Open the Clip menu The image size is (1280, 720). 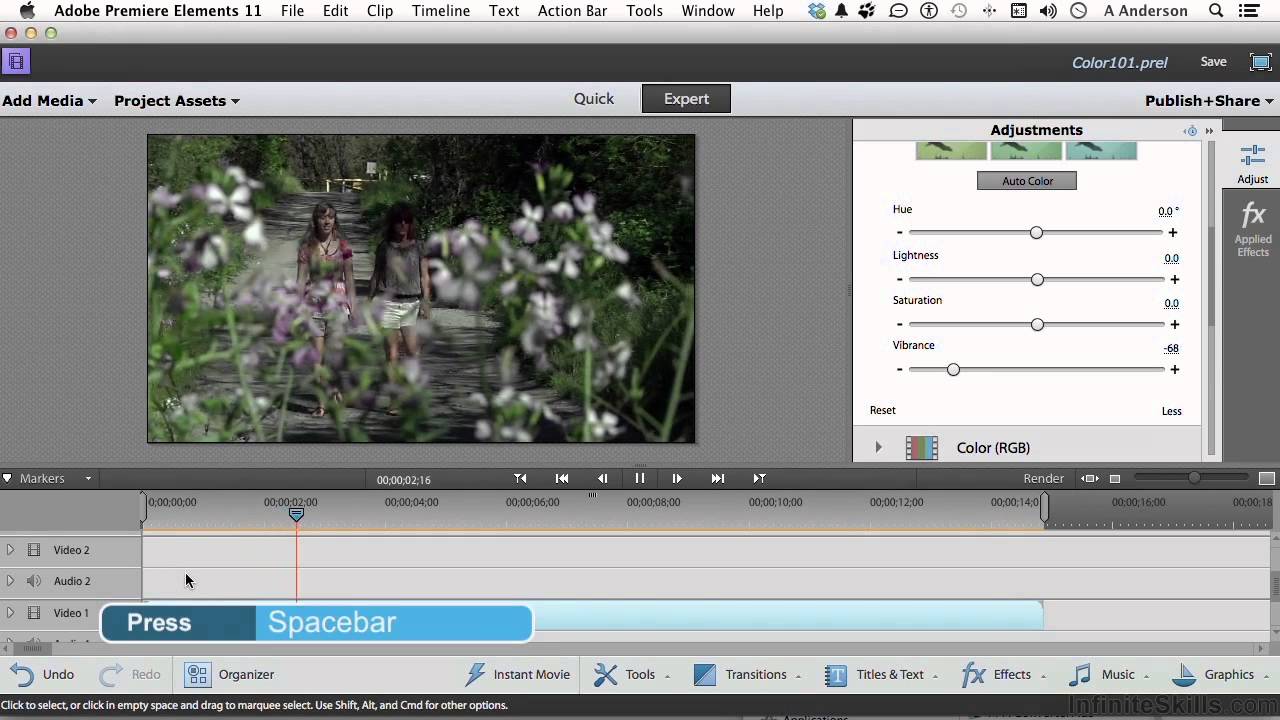tap(380, 11)
